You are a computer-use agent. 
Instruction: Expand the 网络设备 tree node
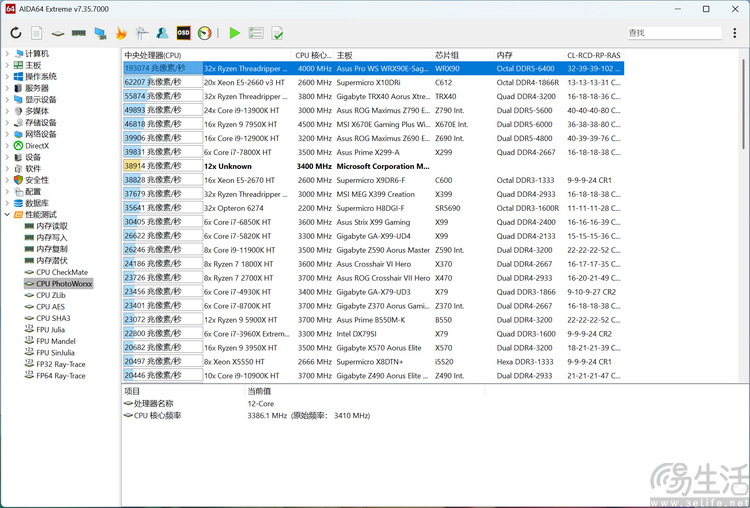click(7, 134)
